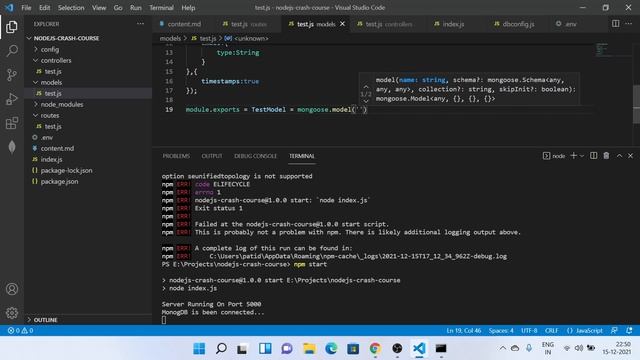This screenshot has height=360, width=640.
Task: Click the errors and warnings status indicator
Action: (x=20, y=331)
